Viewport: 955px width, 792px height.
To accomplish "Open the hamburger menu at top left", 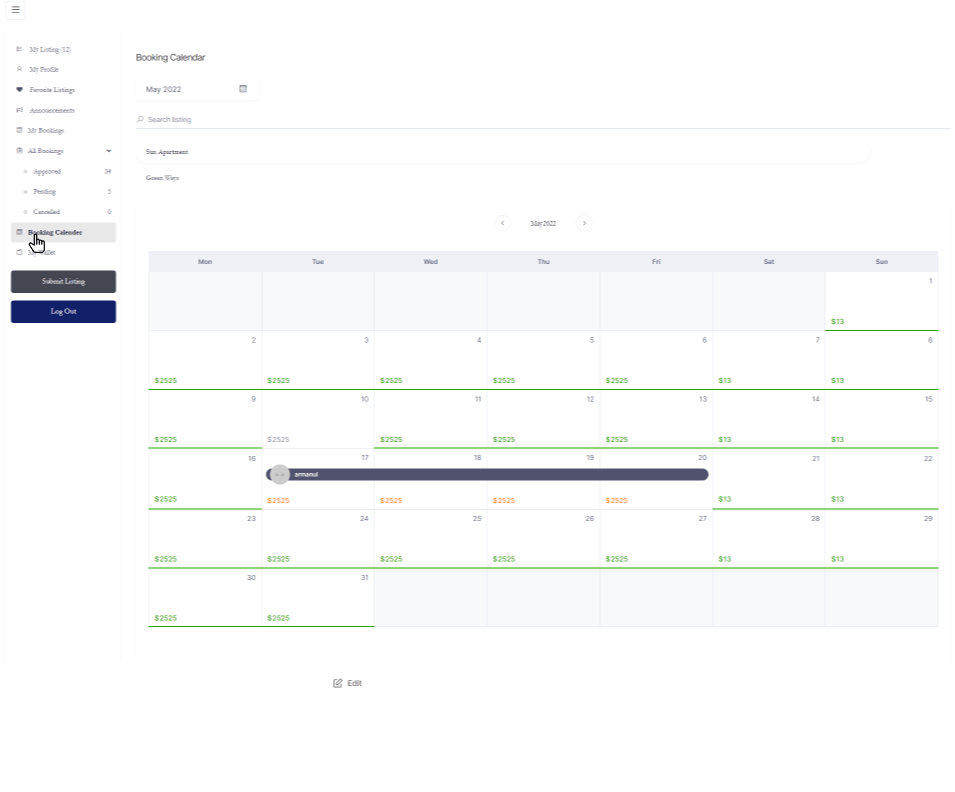I will coord(15,10).
